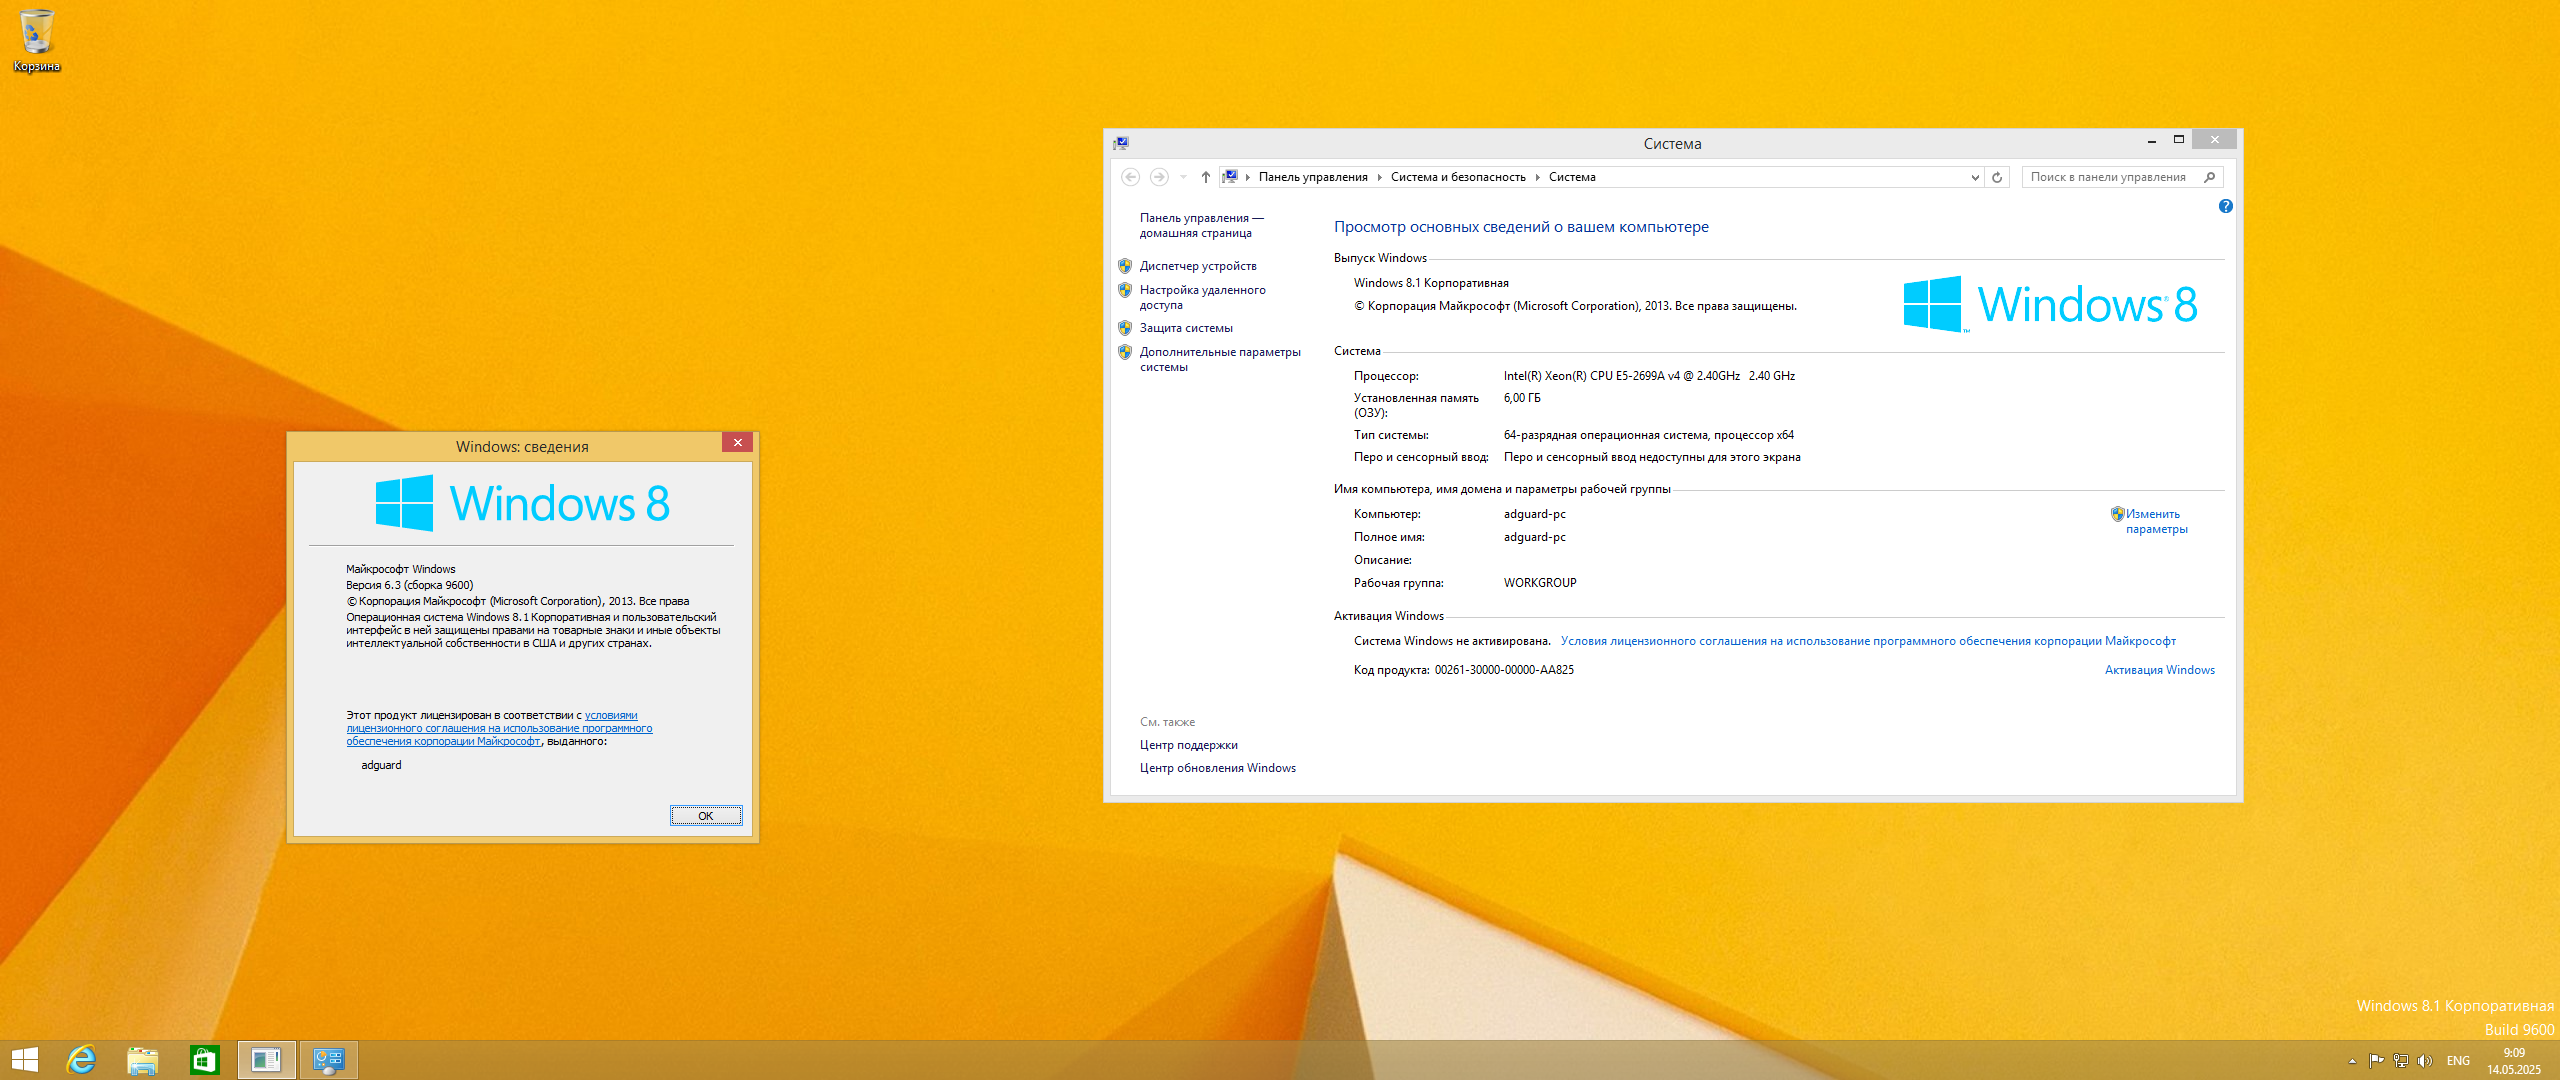Open the Microsoft license terms link in System
2560x1080 pixels.
pyautogui.click(x=1868, y=641)
